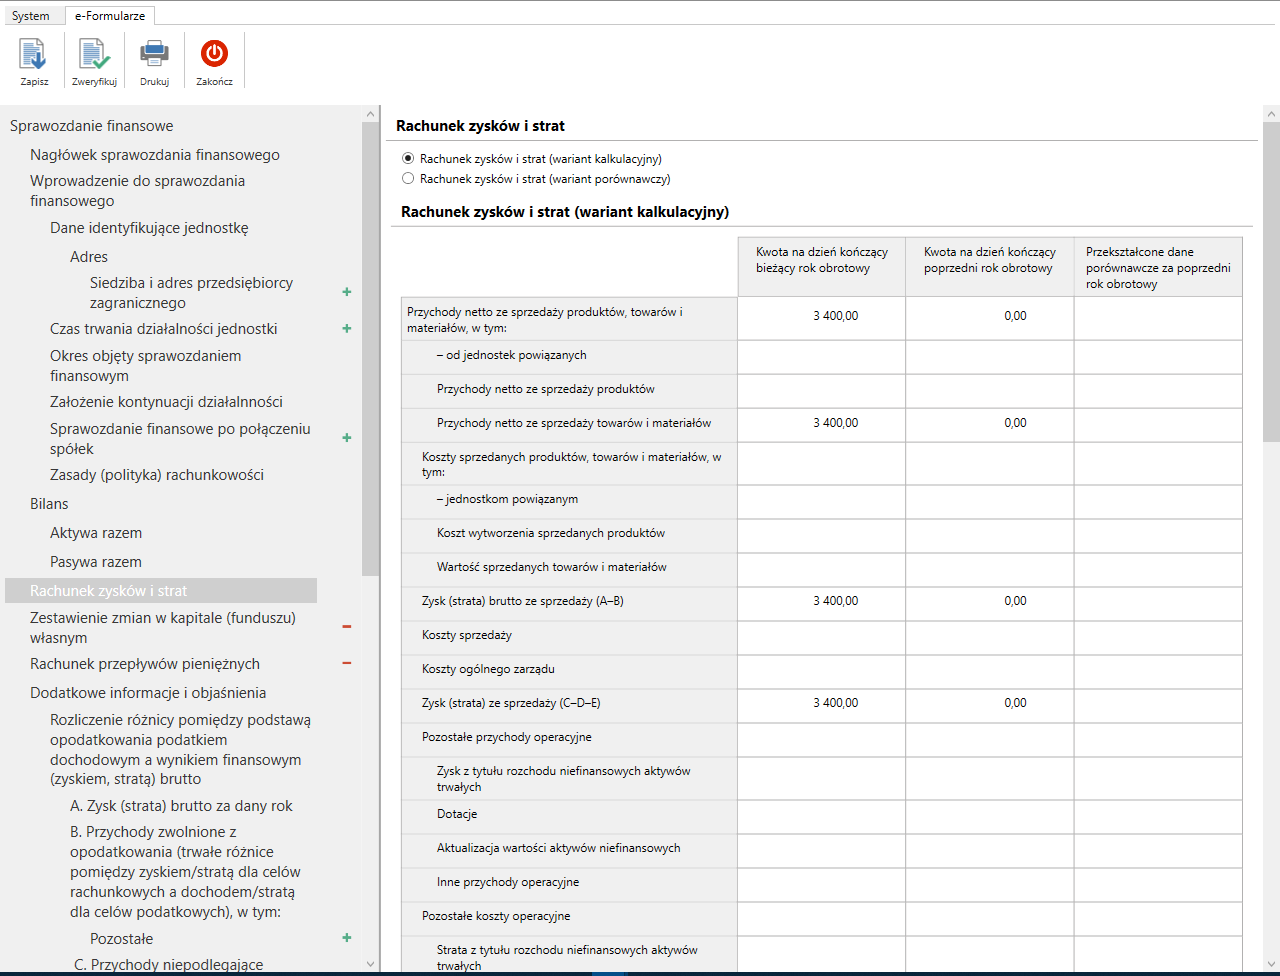This screenshot has width=1280, height=976.
Task: Select Dane identyfikujące jednostkę
Action: point(149,228)
